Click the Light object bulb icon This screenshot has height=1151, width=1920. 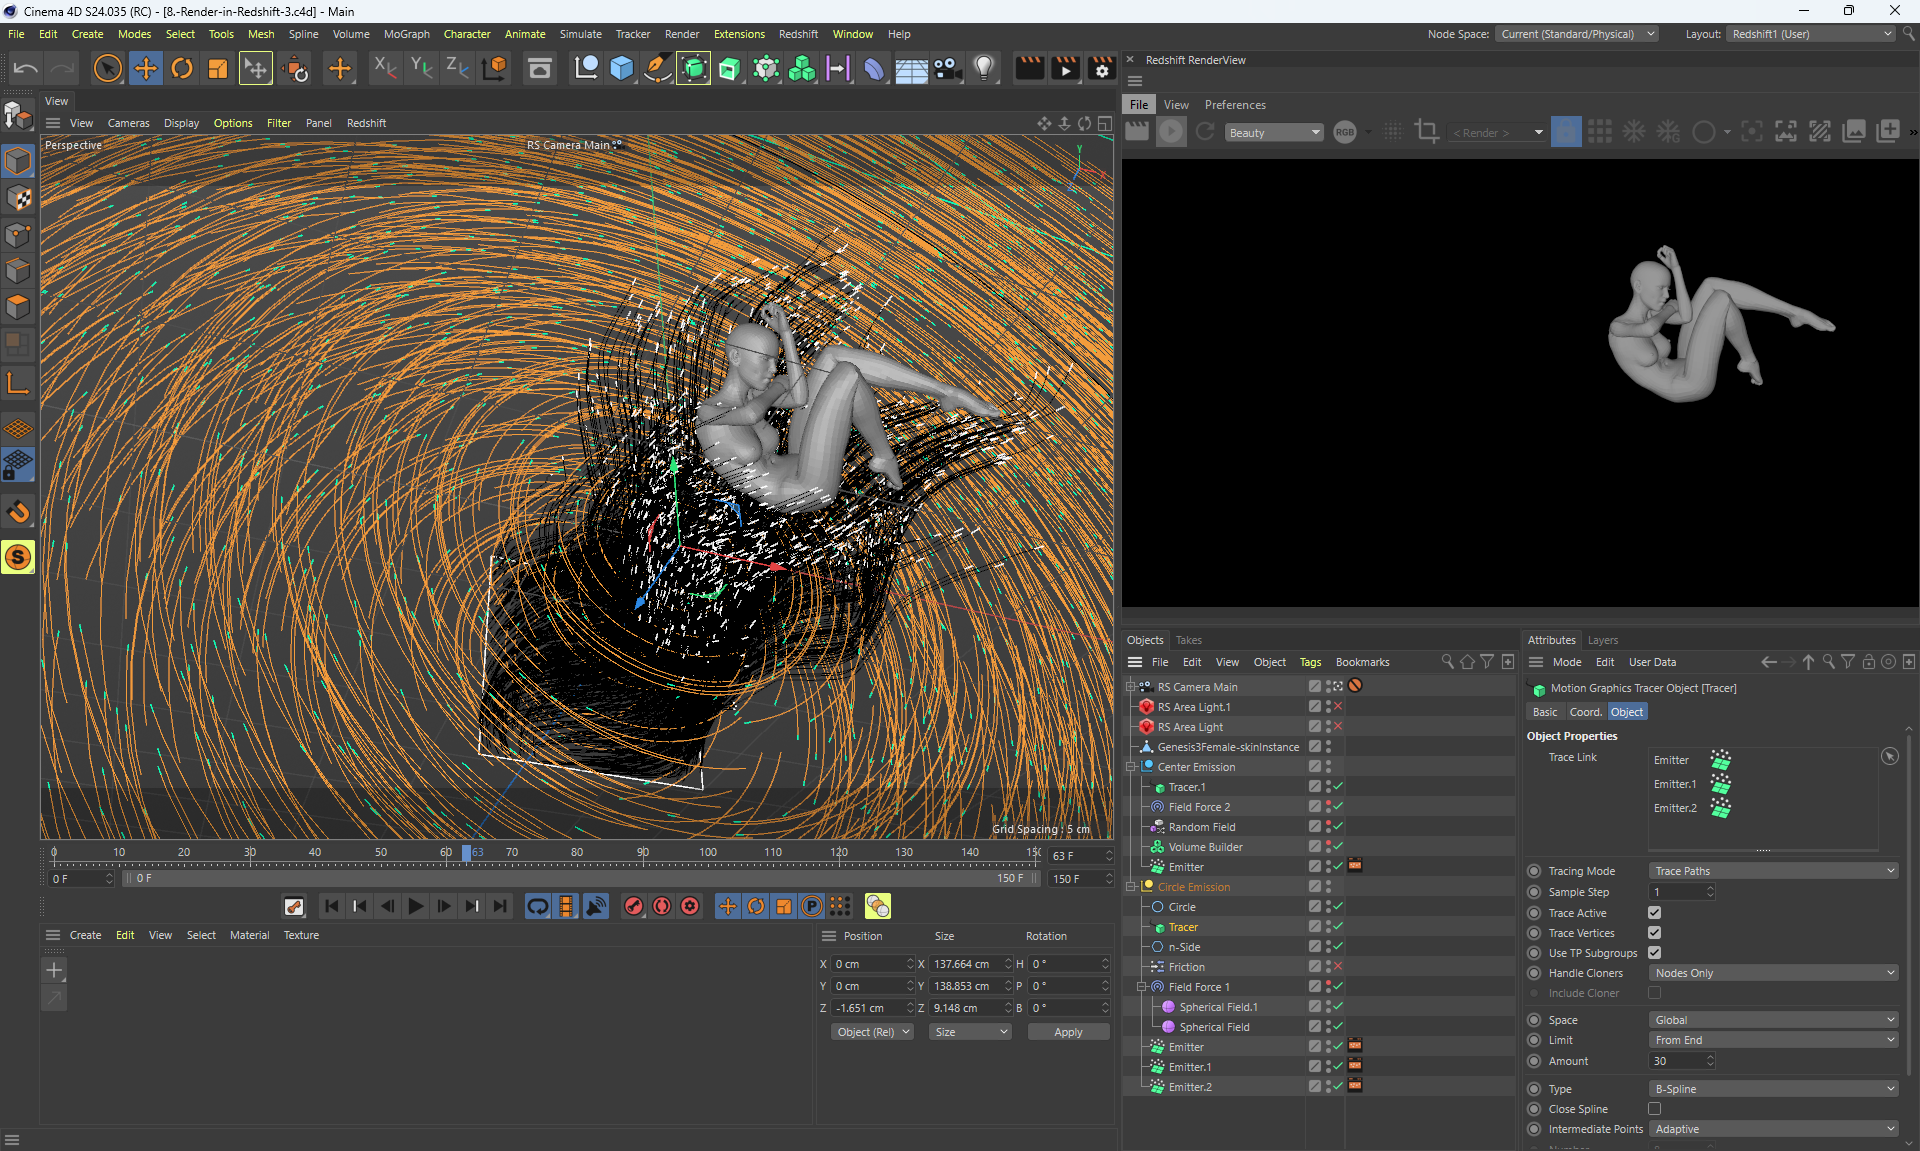(984, 68)
